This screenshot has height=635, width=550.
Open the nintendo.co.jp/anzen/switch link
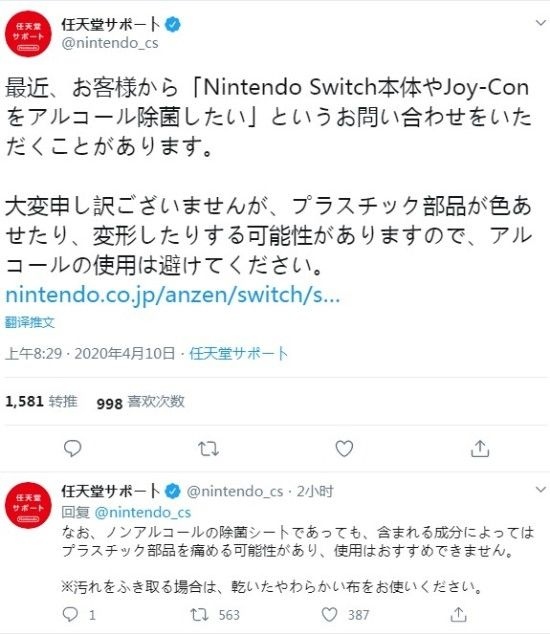(x=173, y=295)
